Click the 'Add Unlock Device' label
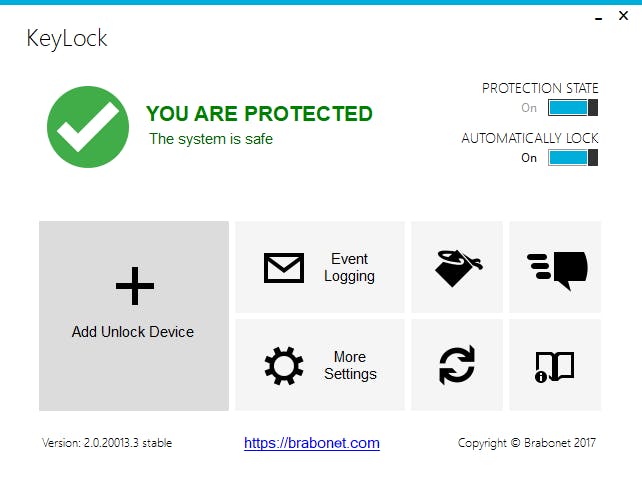642x496 pixels. click(x=133, y=332)
